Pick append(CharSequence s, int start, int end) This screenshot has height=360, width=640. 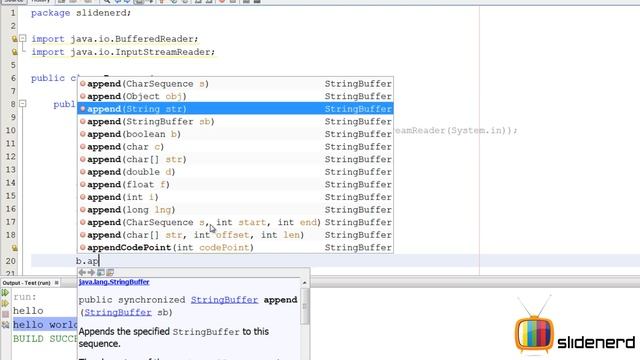236,222
